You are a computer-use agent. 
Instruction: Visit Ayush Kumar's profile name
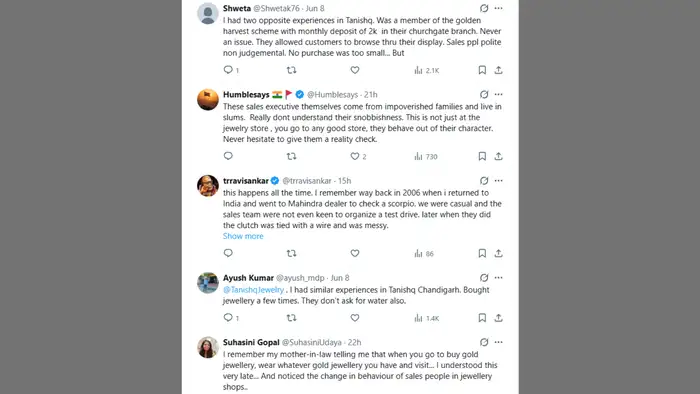click(x=248, y=278)
